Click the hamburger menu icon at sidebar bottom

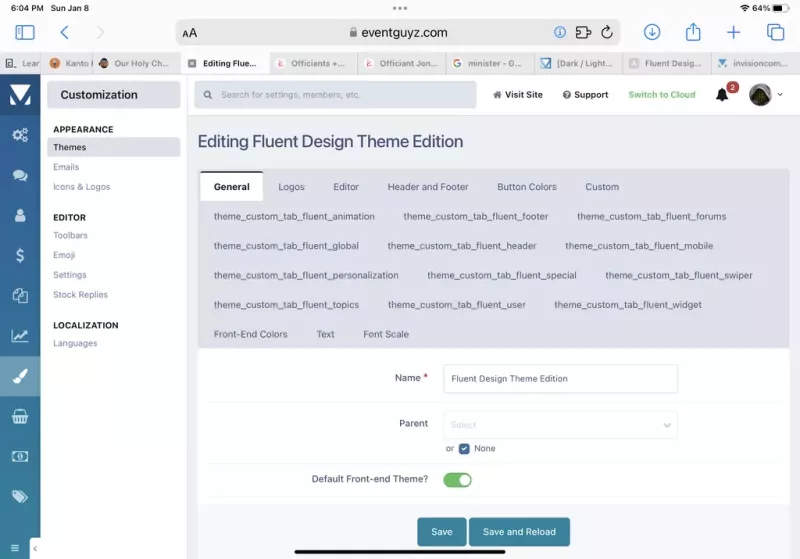point(15,548)
